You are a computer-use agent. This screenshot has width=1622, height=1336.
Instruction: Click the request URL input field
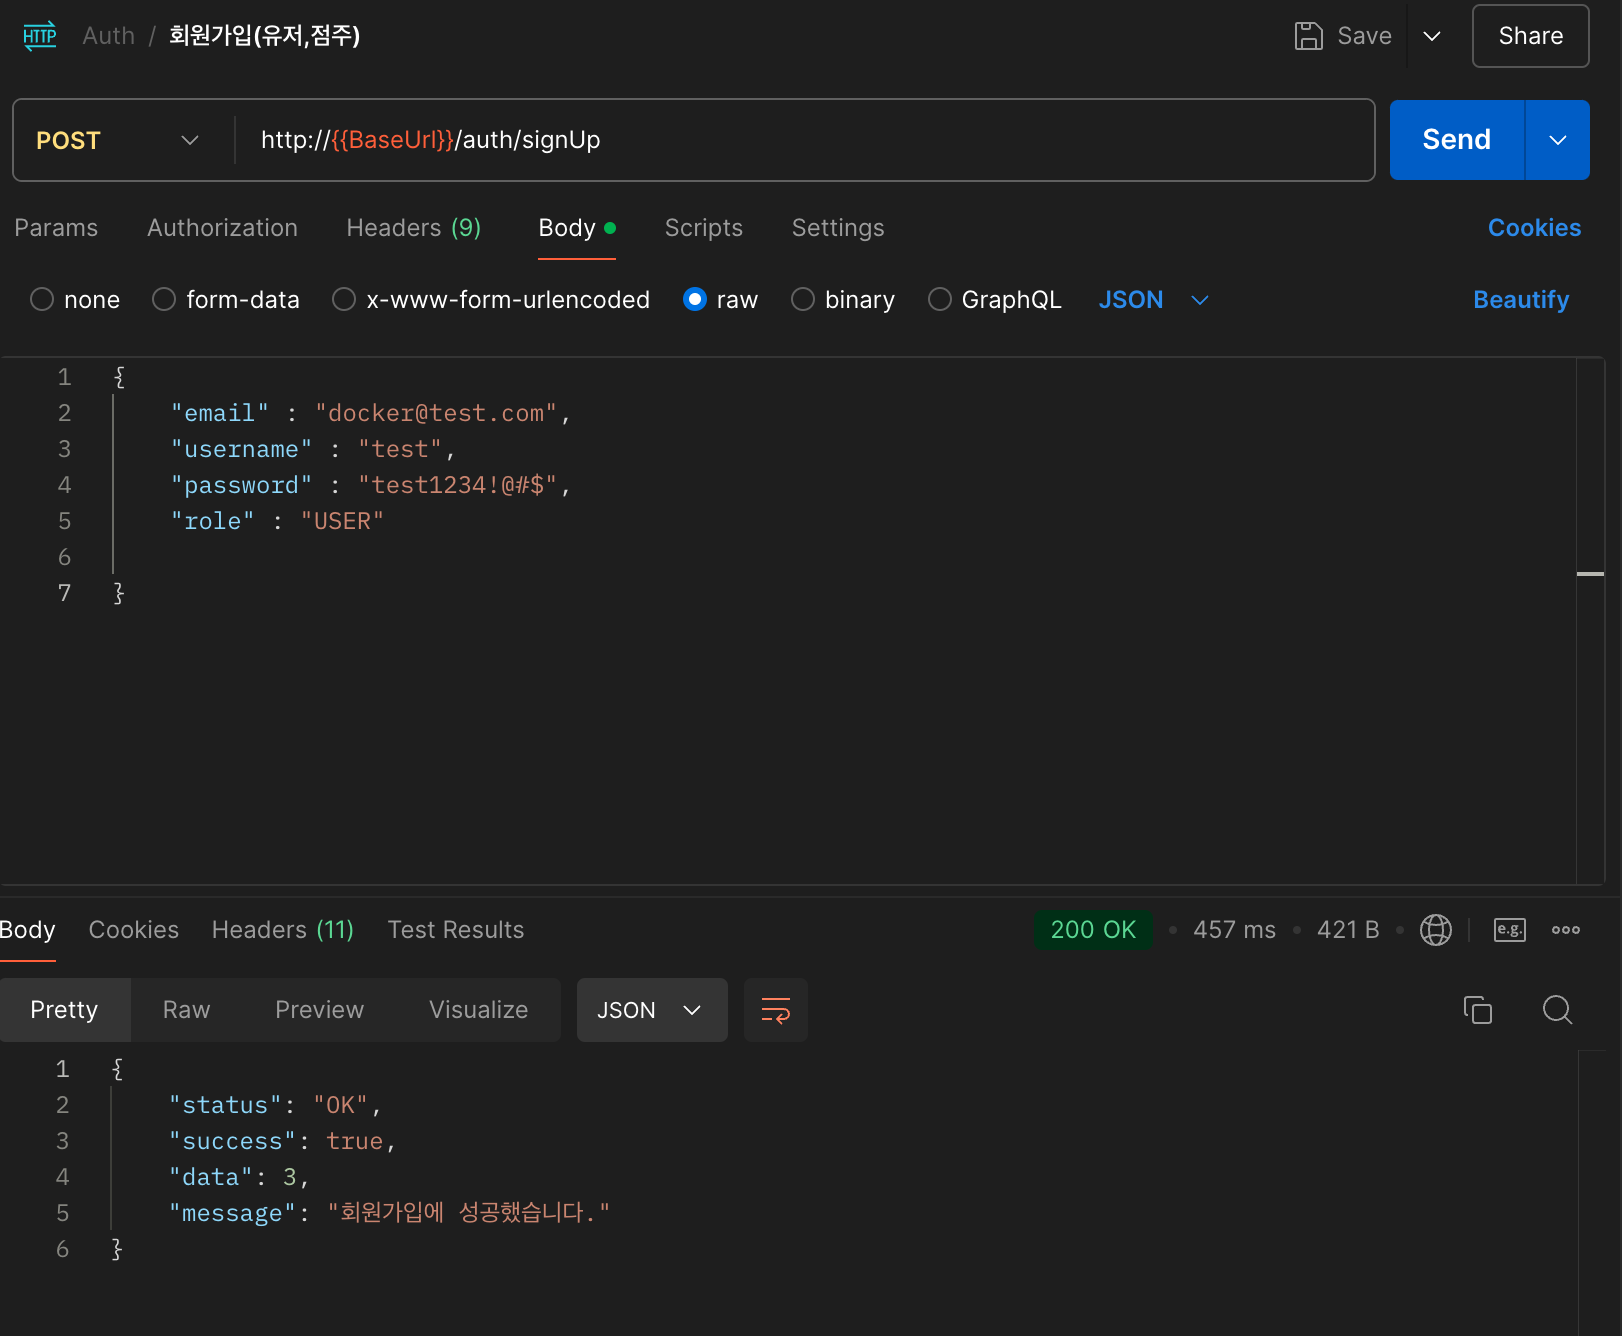[x=800, y=140]
